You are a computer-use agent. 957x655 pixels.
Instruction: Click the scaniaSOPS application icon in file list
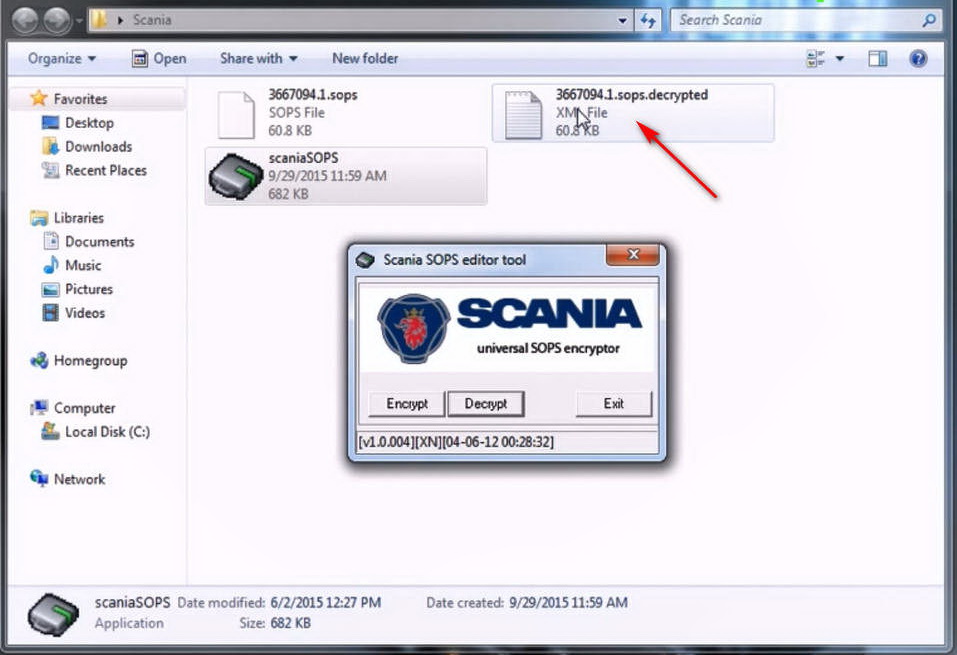click(236, 176)
